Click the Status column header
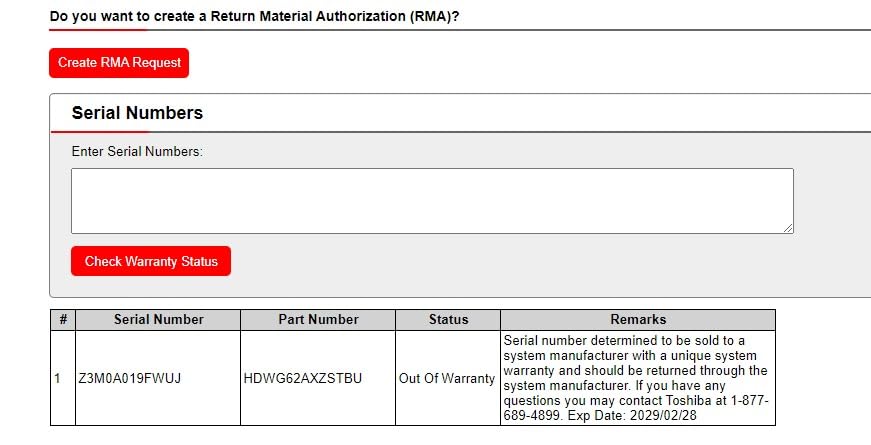Viewport: 871px width, 445px height. coord(448,320)
